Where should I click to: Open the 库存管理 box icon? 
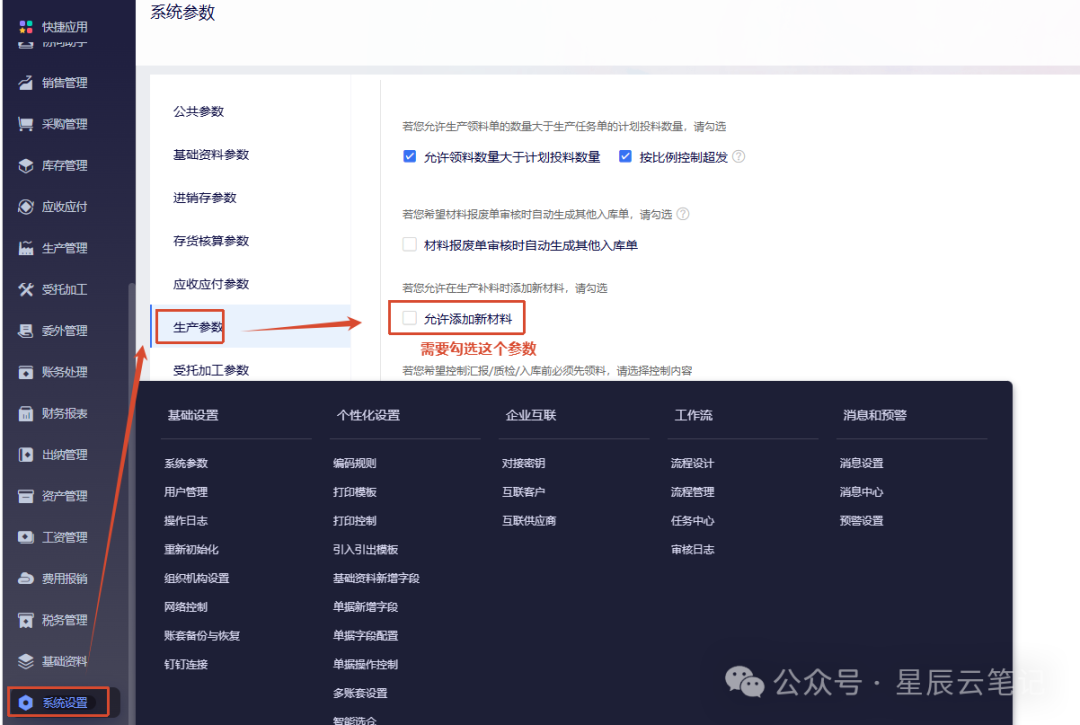click(x=25, y=165)
